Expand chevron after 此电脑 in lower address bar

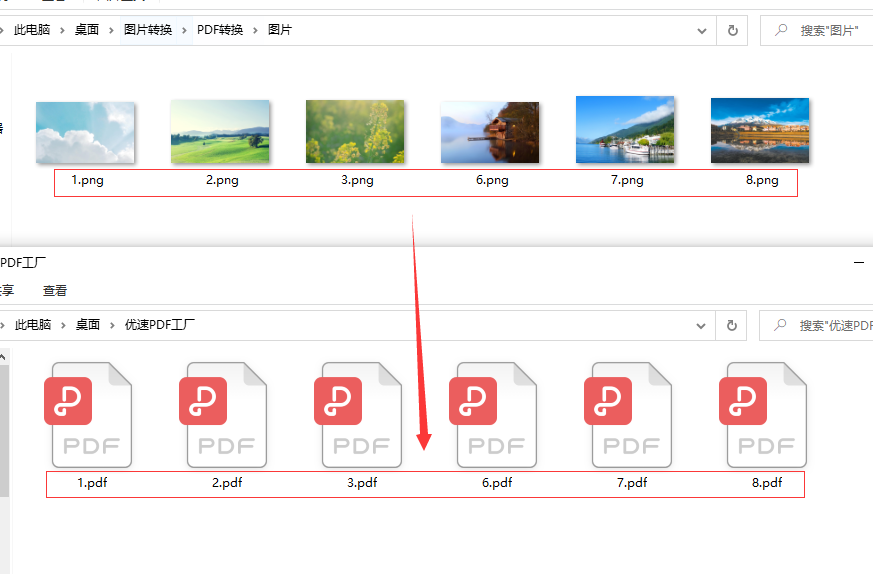tap(63, 325)
